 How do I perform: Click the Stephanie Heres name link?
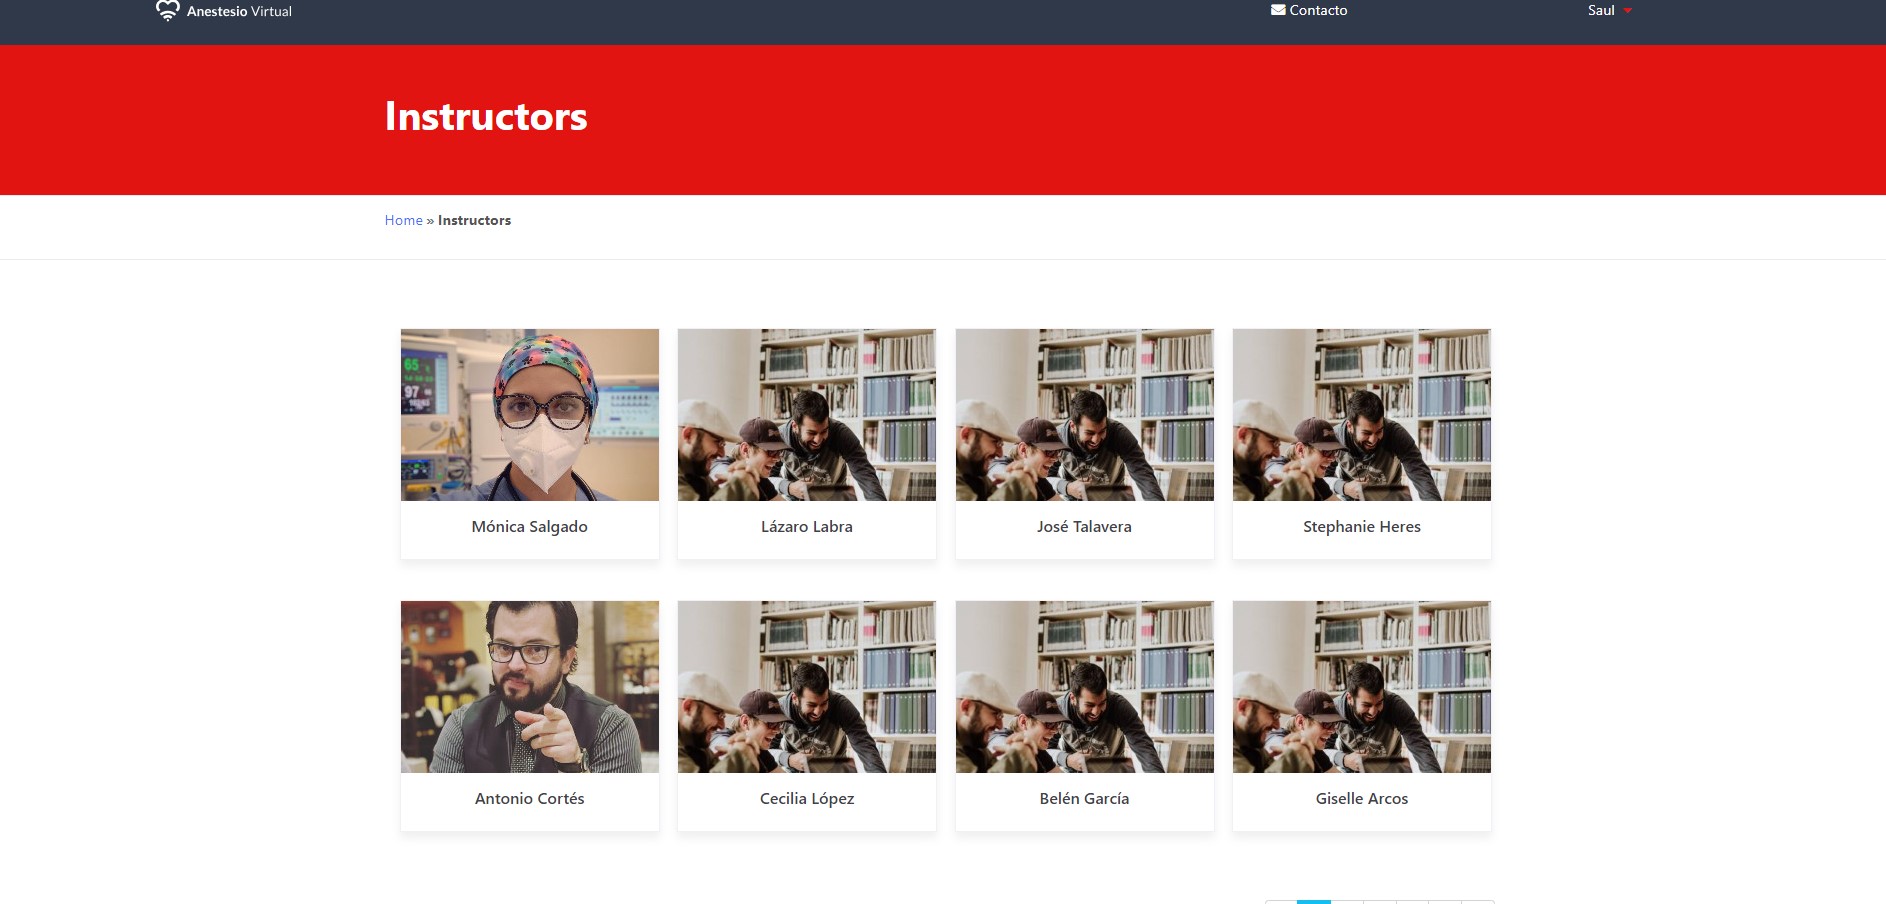(x=1361, y=527)
